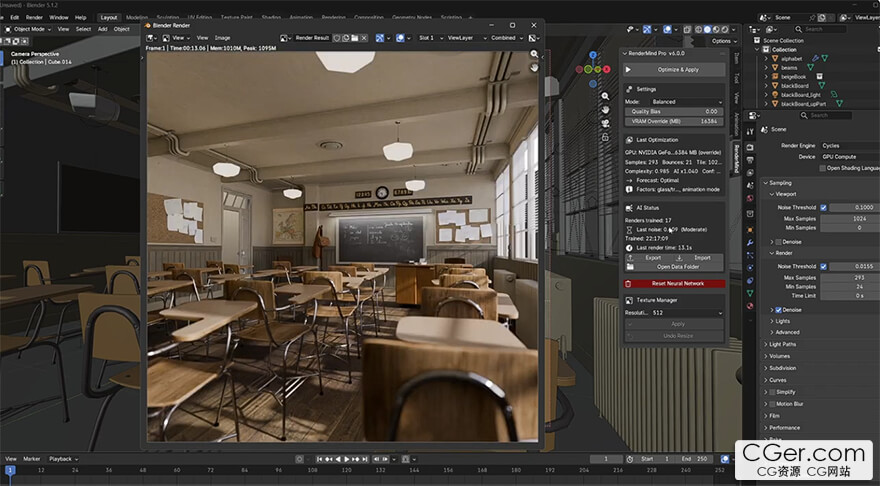The height and width of the screenshot is (486, 880).
Task: Click the red X axis gizmo dot
Action: coord(607,69)
